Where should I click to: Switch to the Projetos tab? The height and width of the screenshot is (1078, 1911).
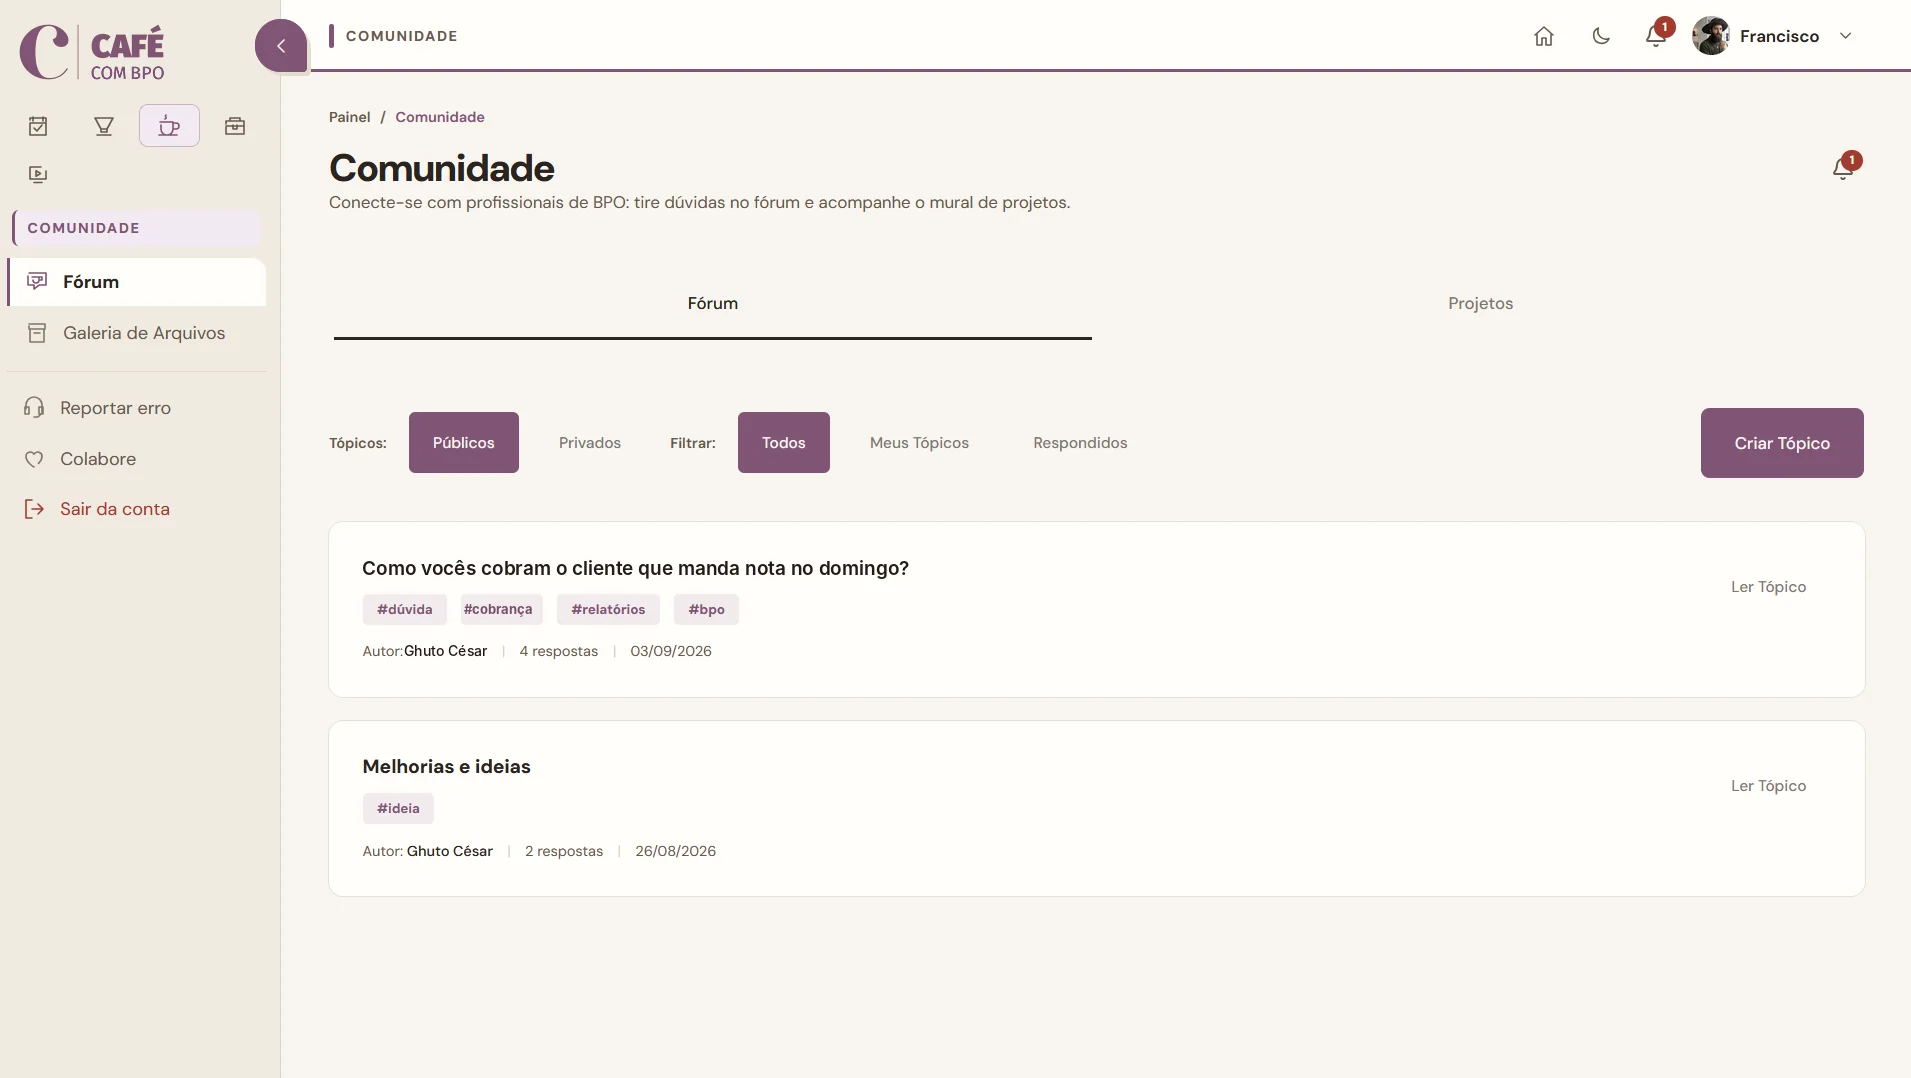[1480, 304]
